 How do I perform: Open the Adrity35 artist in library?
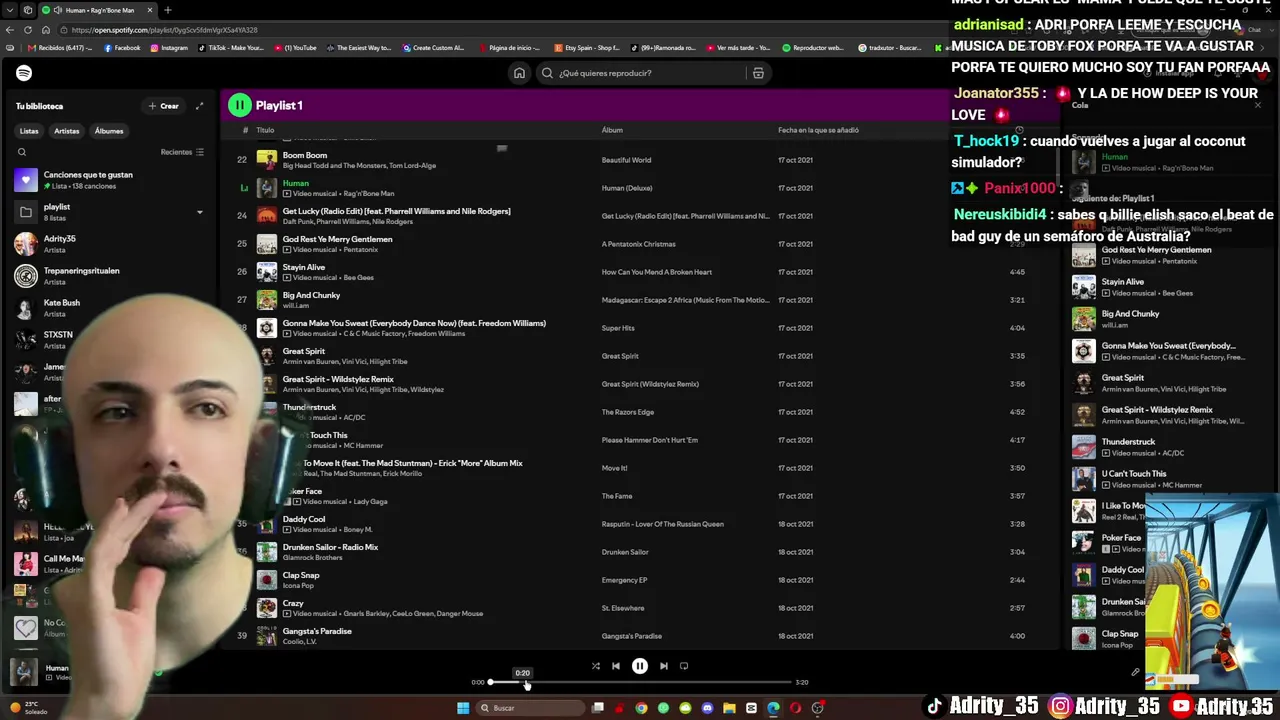click(x=108, y=244)
